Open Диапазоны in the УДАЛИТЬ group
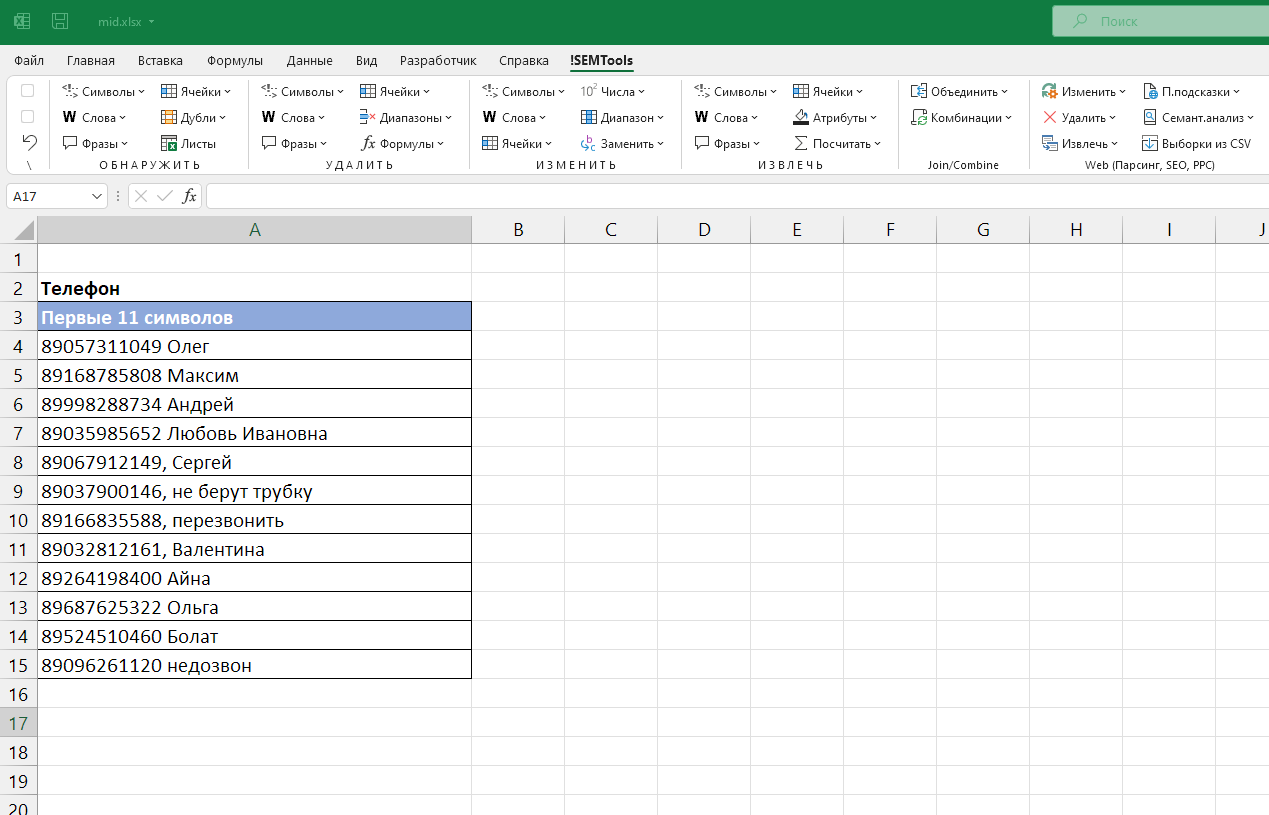The image size is (1269, 815). click(406, 117)
